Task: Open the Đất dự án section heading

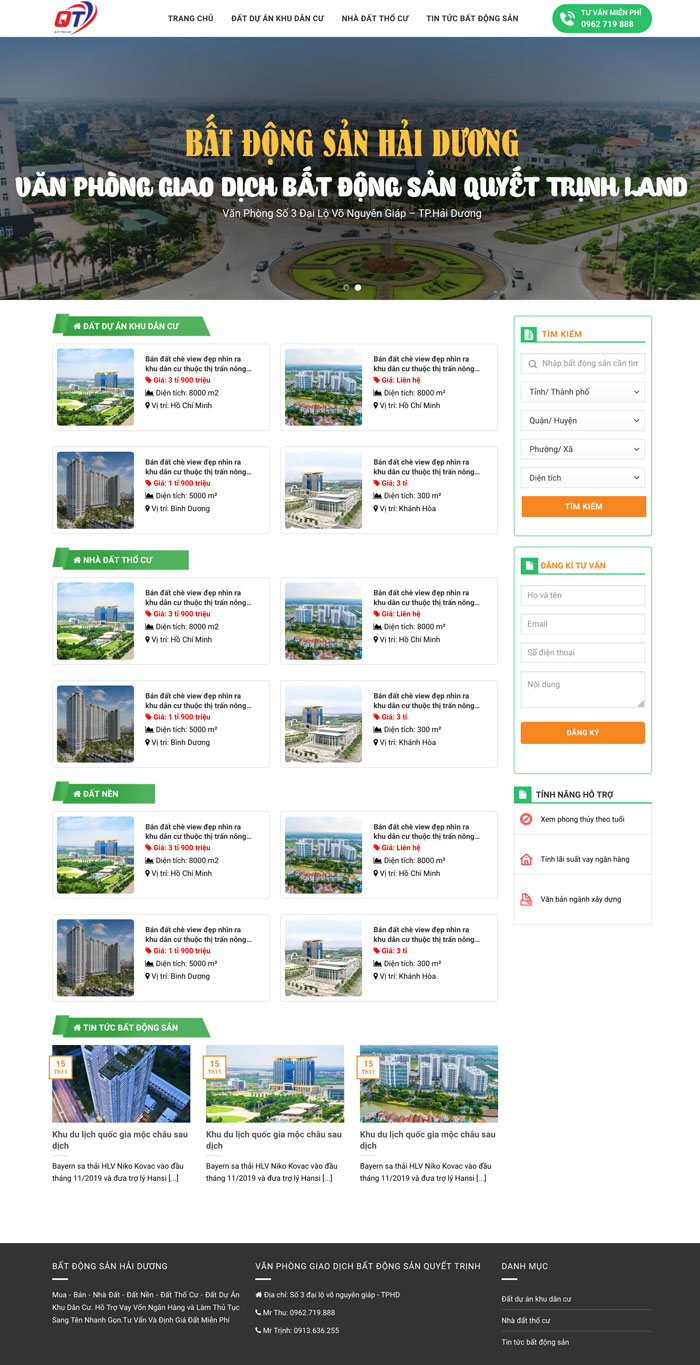Action: tap(131, 326)
